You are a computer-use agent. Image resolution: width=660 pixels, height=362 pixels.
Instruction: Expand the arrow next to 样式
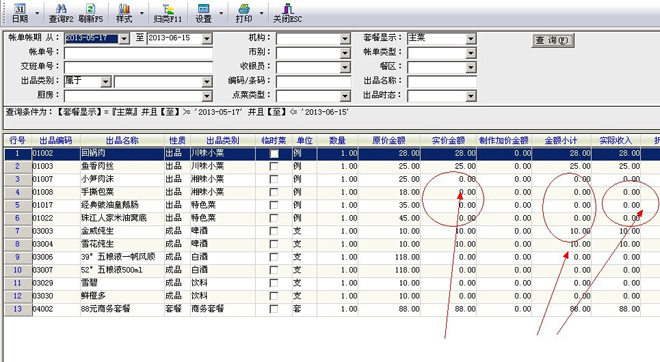141,13
